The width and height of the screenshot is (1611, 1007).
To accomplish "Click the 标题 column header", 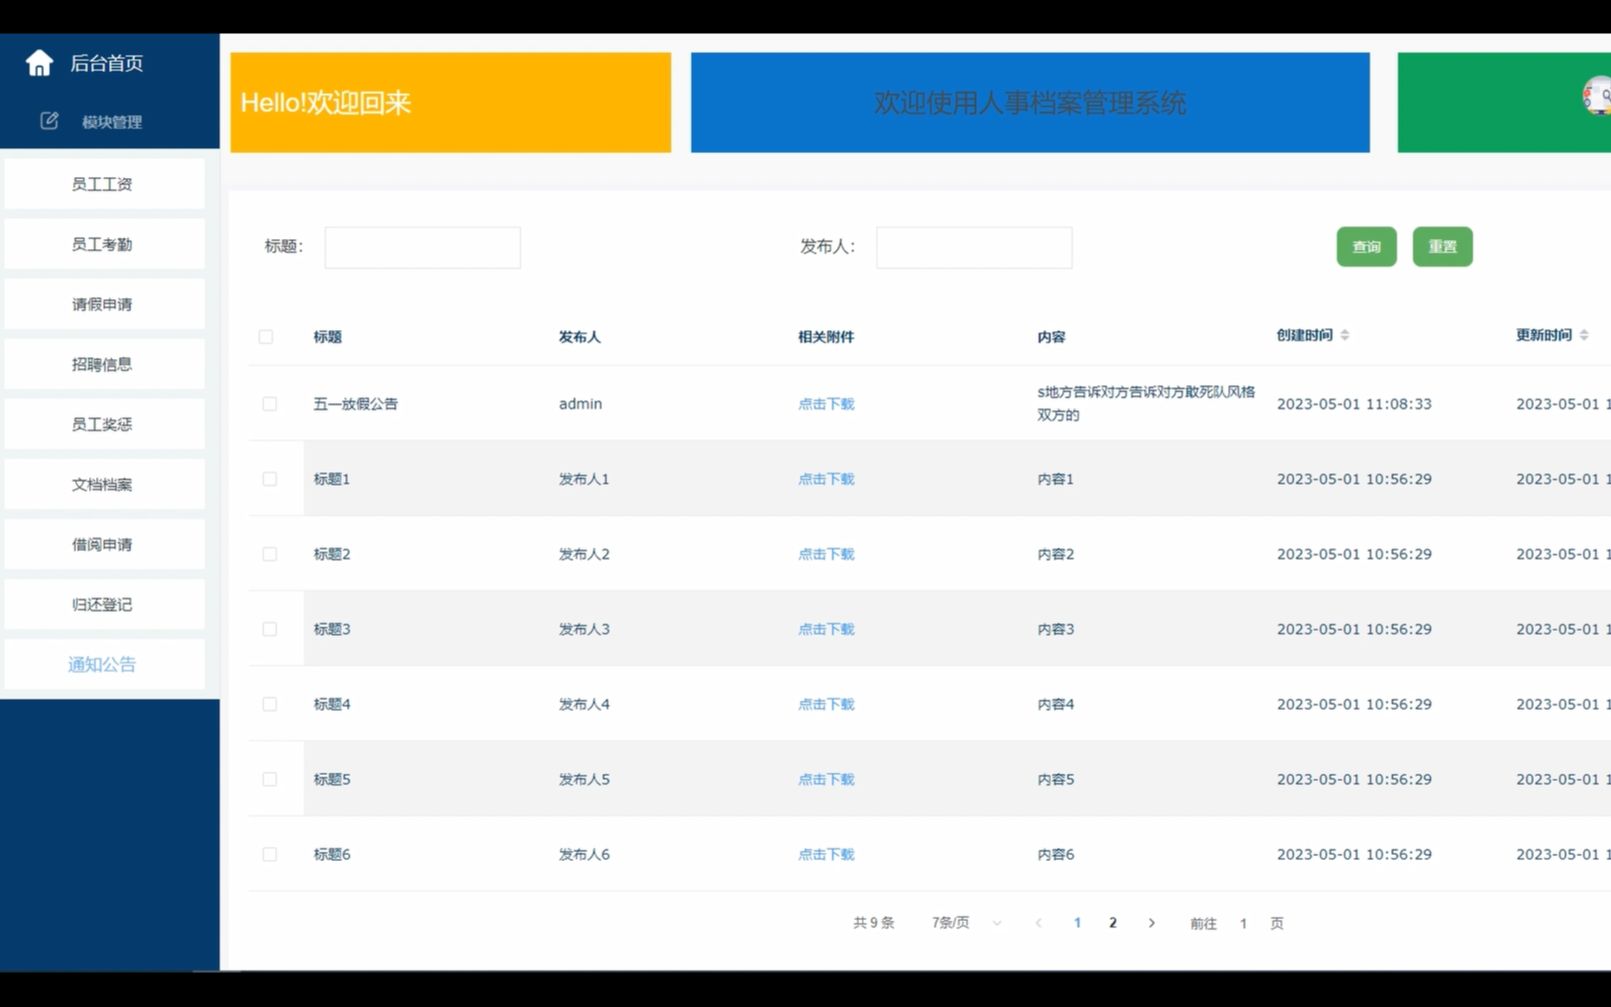I will pyautogui.click(x=327, y=337).
